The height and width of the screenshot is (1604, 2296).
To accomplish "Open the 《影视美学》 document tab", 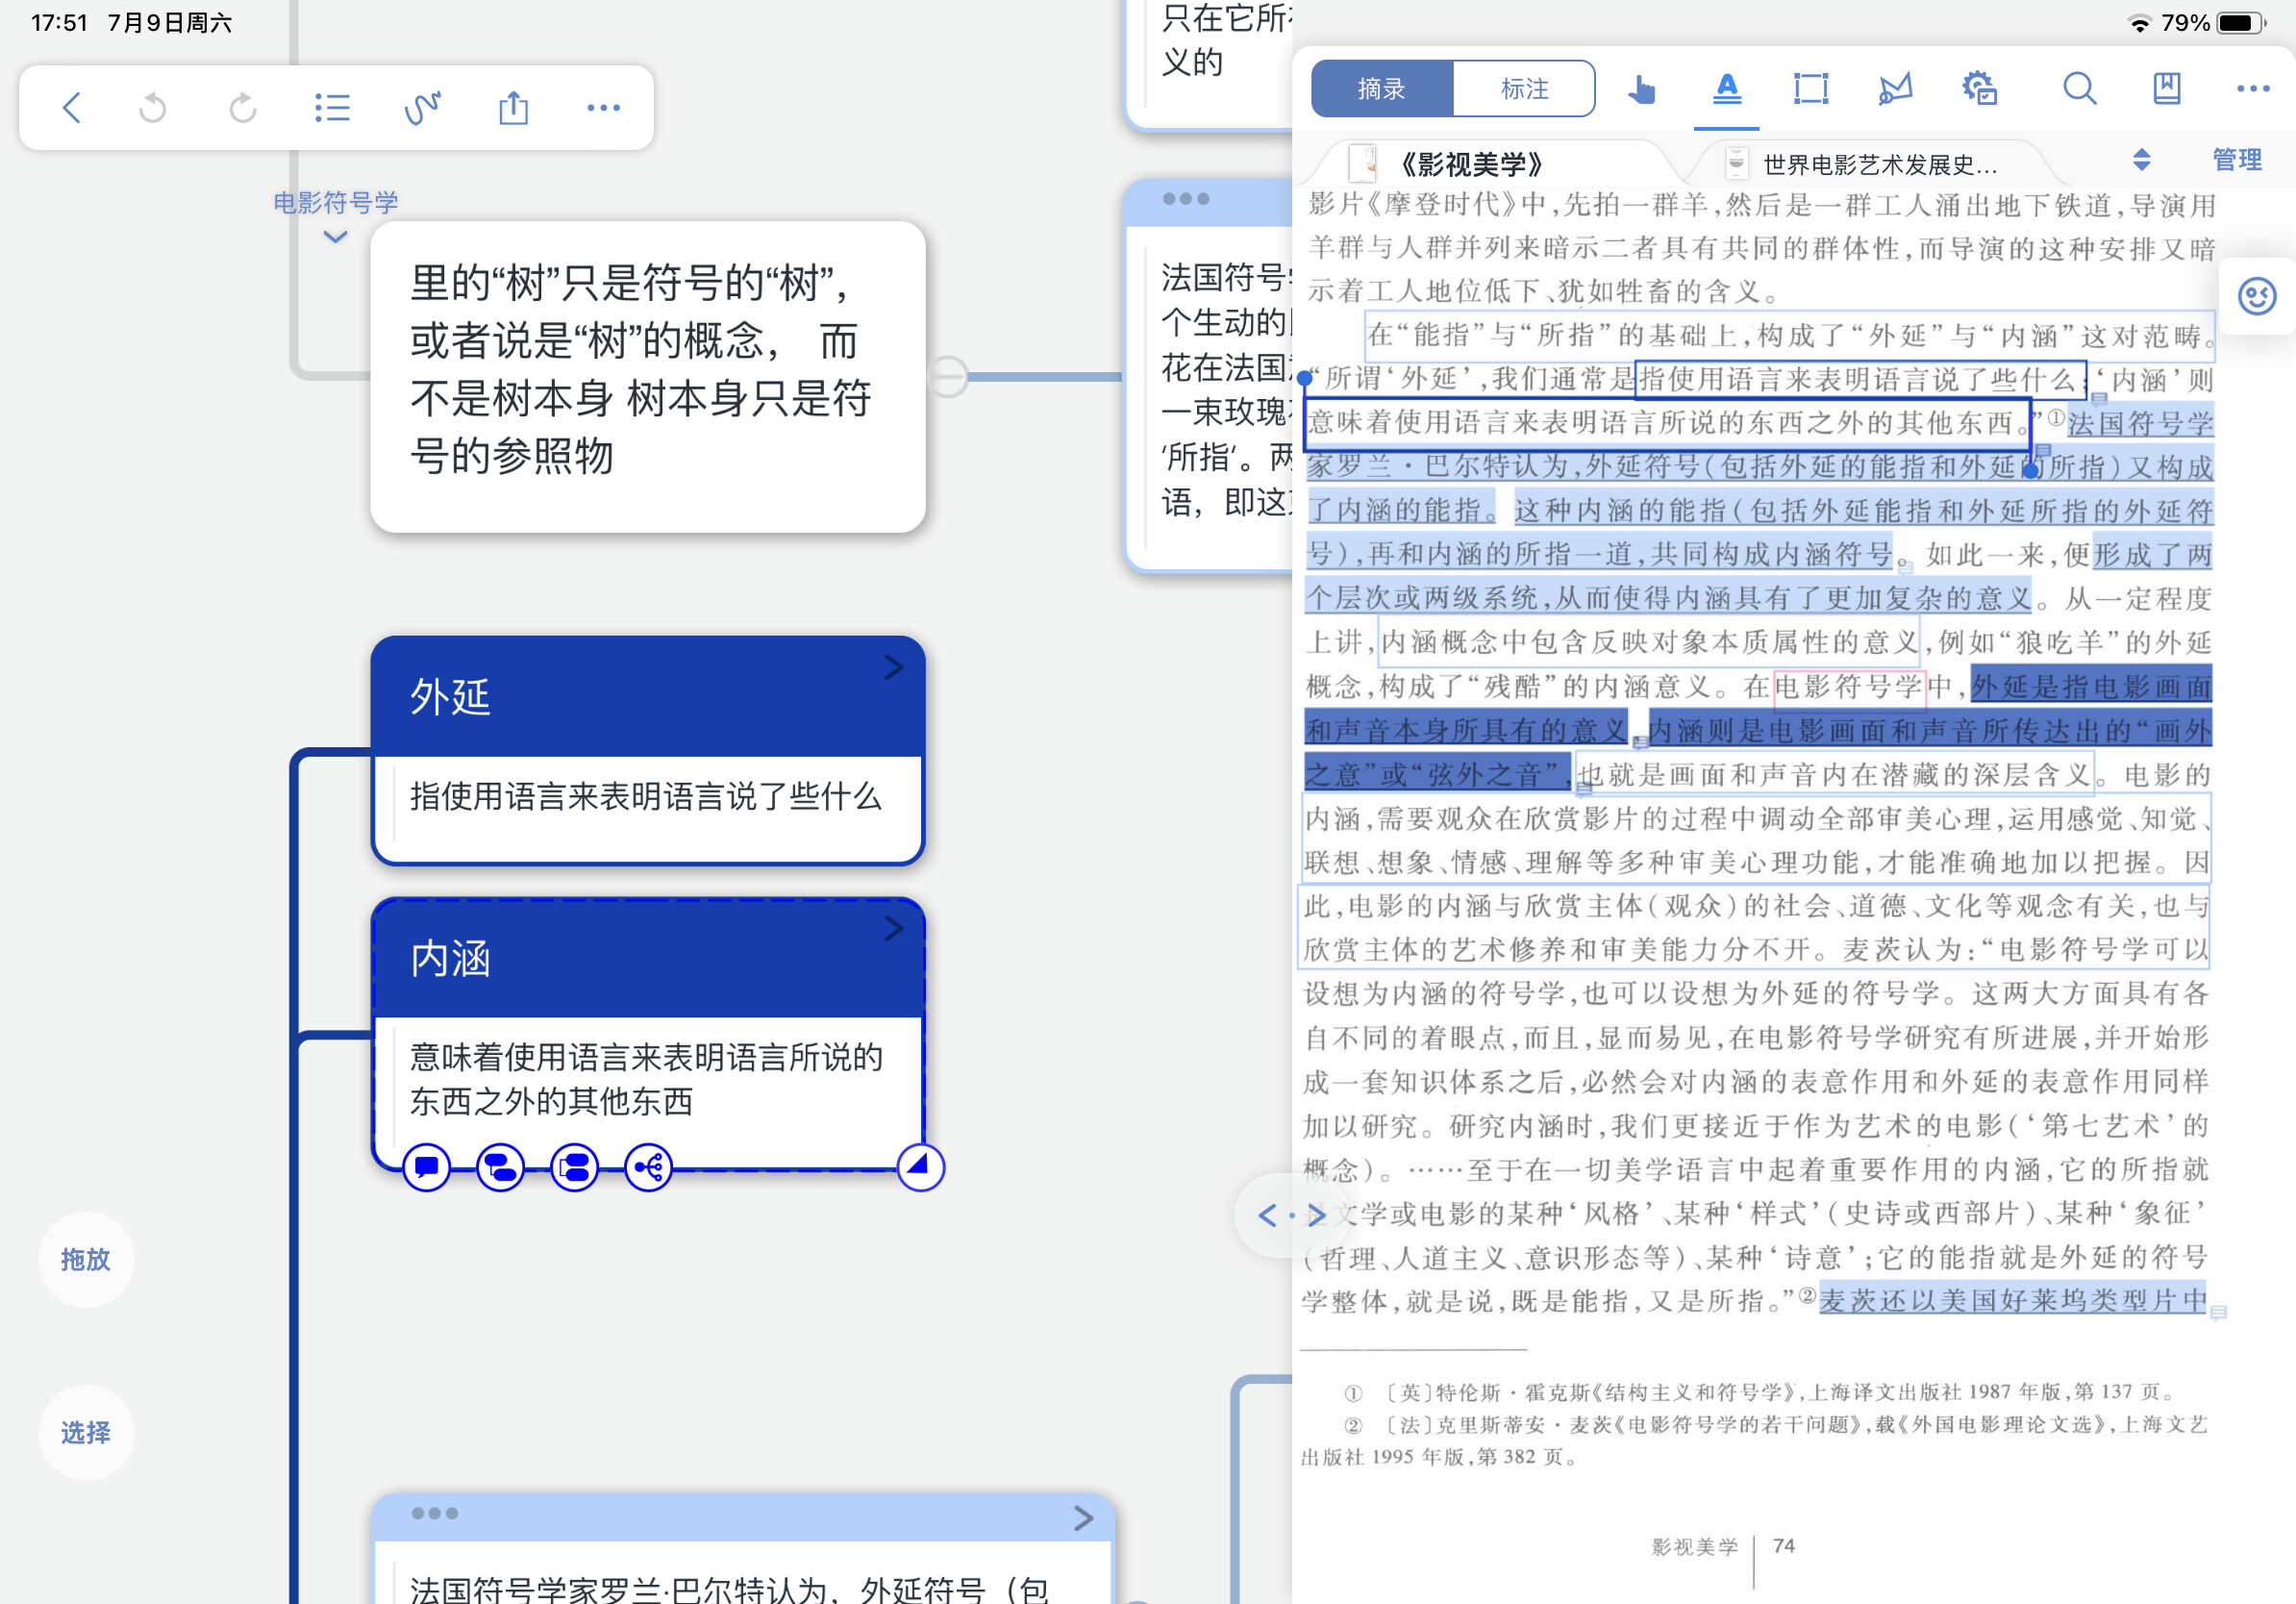I will [x=1470, y=163].
